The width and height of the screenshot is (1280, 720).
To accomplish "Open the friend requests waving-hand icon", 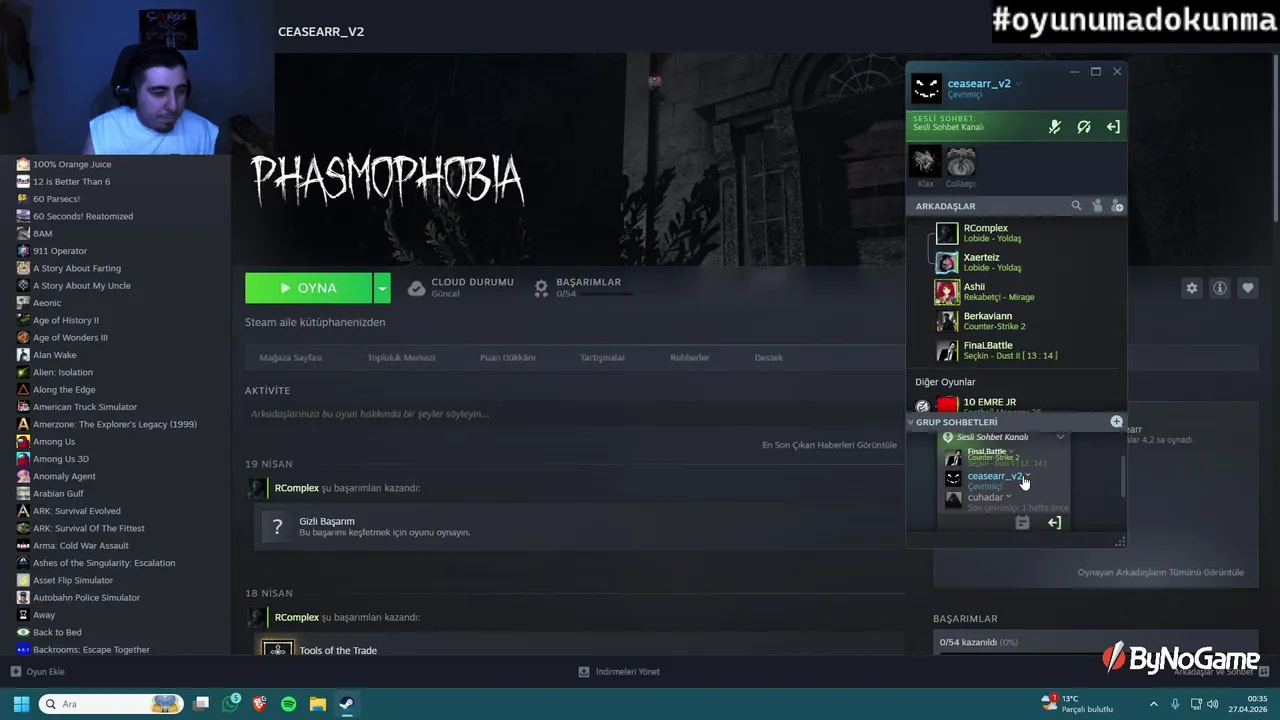I will pyautogui.click(x=1097, y=206).
